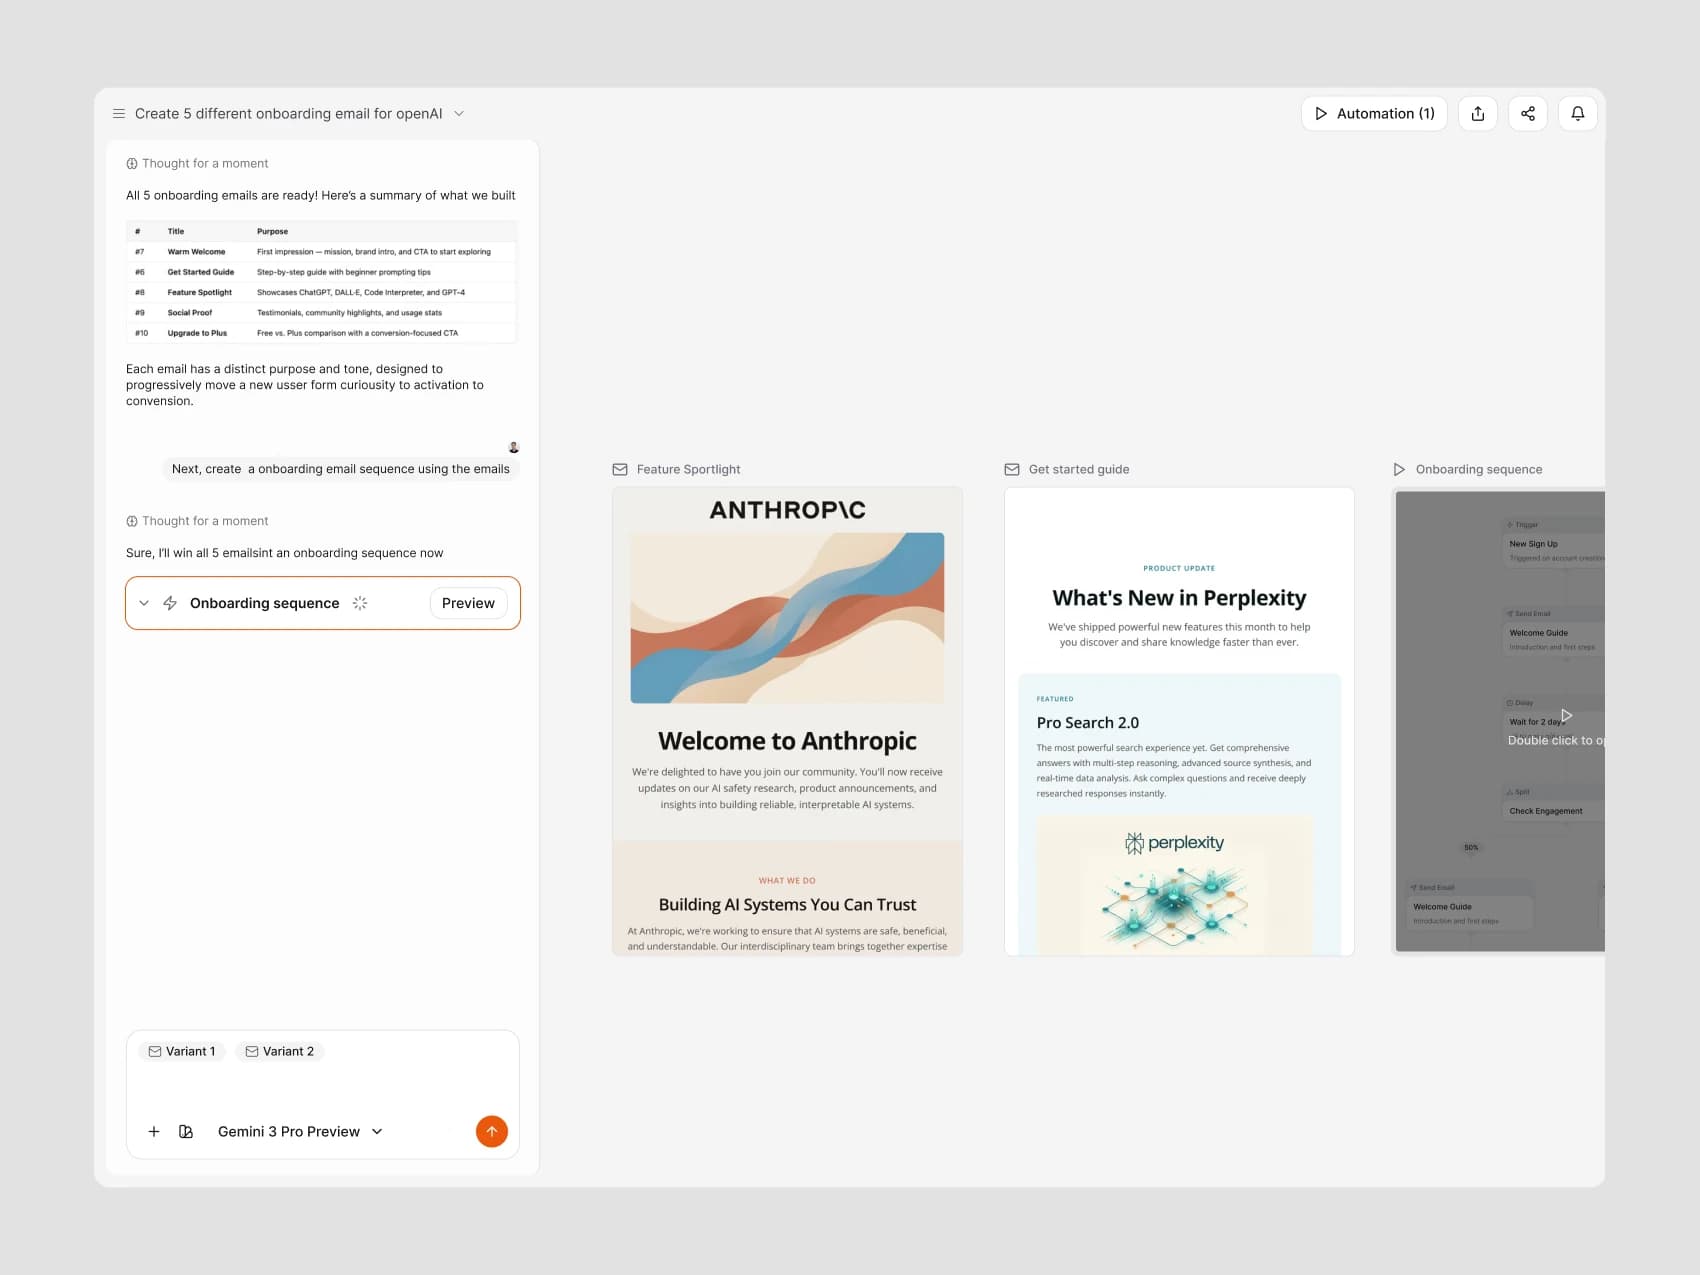Click the 'Warm Welcome' table row

[x=322, y=252]
